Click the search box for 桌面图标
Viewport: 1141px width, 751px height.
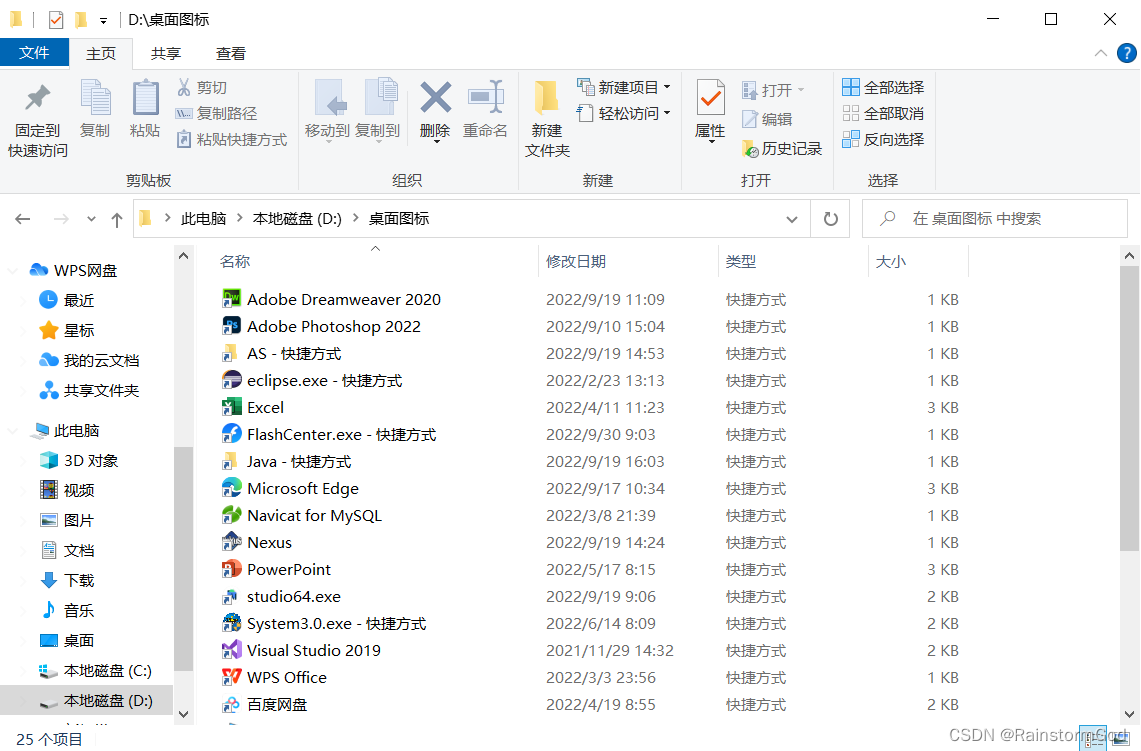[995, 219]
